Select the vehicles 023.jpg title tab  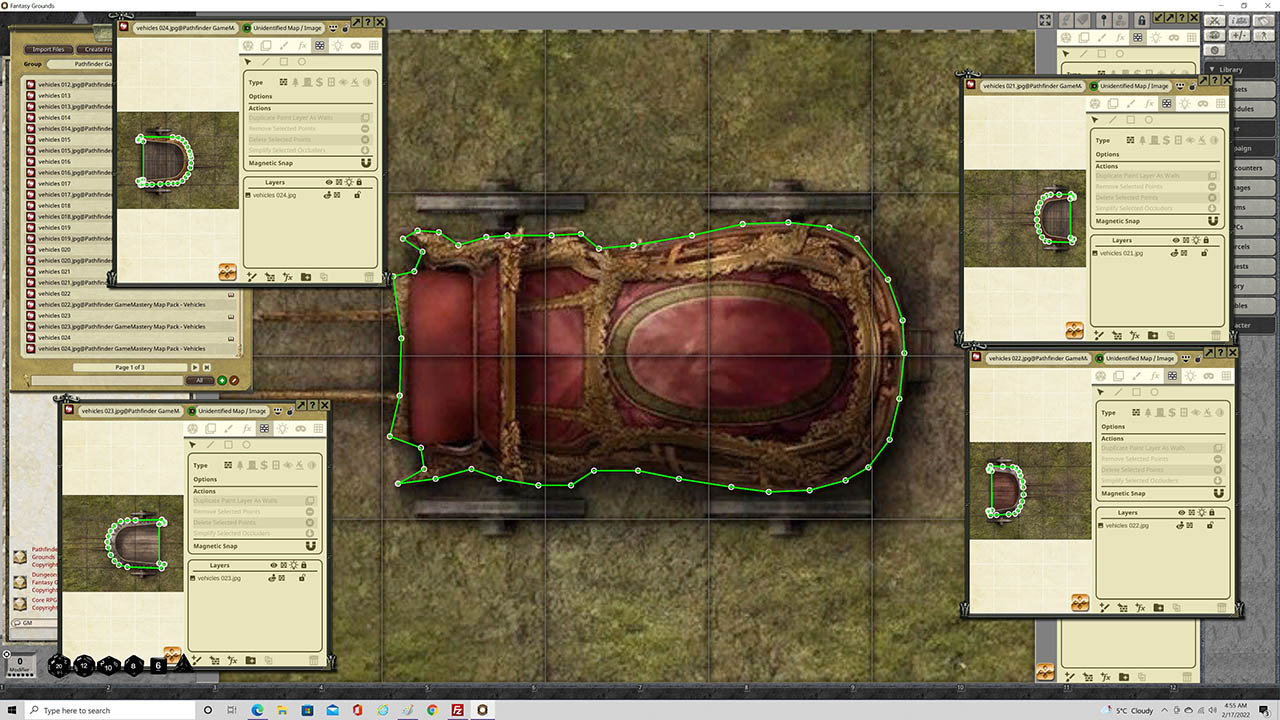coord(129,411)
